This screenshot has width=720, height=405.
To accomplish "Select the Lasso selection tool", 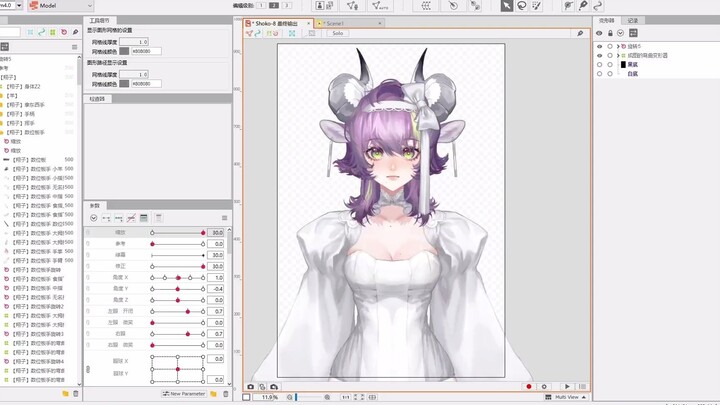I will (522, 6).
